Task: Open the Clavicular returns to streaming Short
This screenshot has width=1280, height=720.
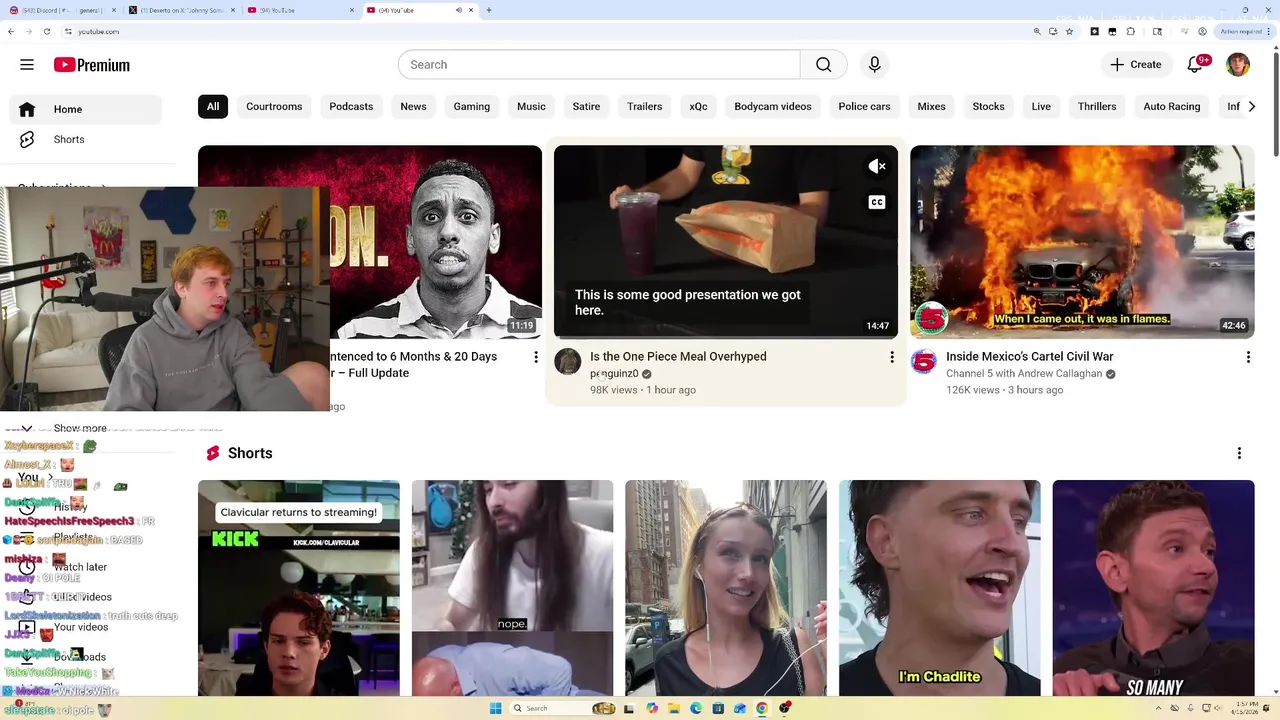Action: click(x=299, y=588)
